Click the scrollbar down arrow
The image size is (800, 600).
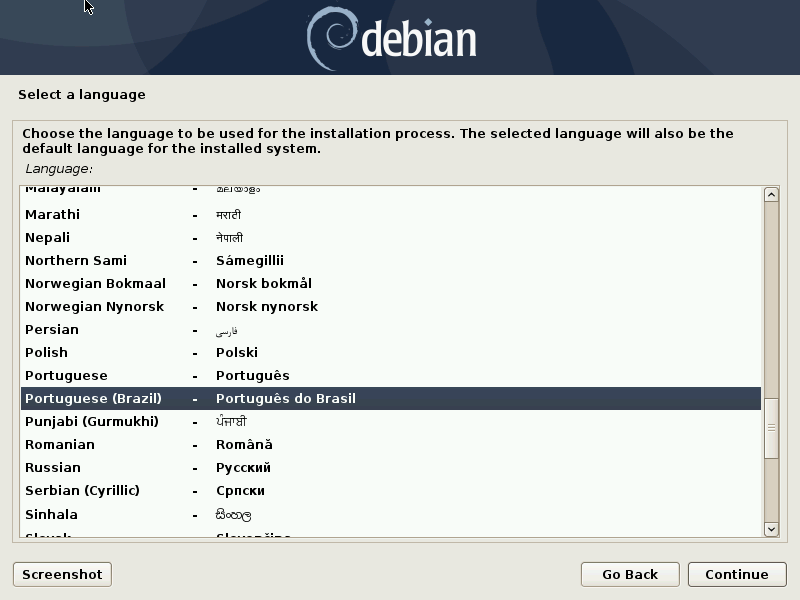click(771, 529)
